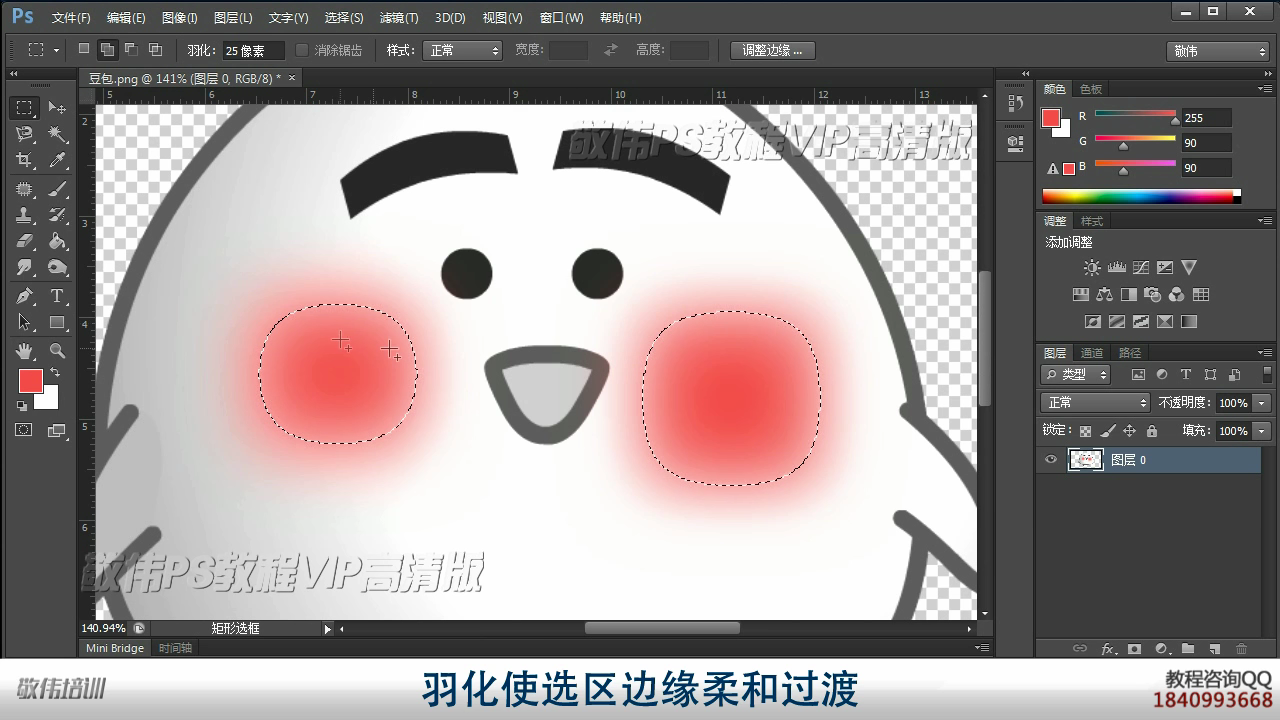
Task: Swap foreground and background colors
Action: pos(54,372)
